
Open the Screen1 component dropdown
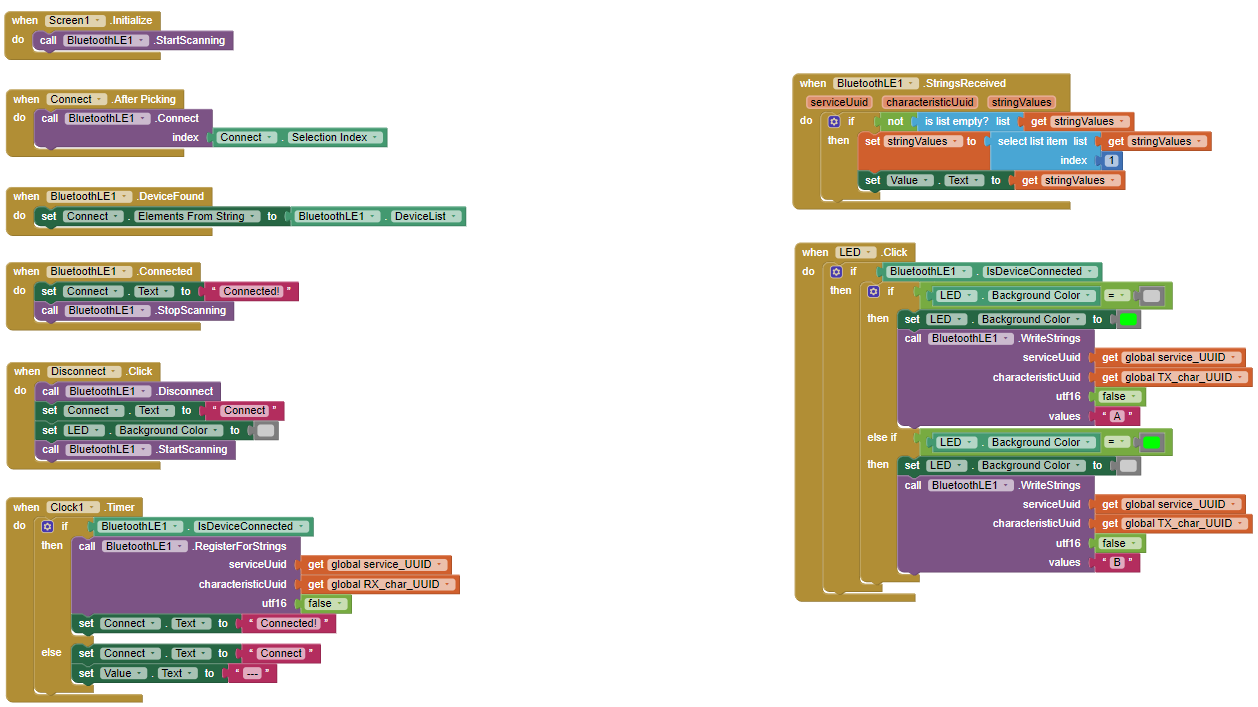(x=76, y=20)
